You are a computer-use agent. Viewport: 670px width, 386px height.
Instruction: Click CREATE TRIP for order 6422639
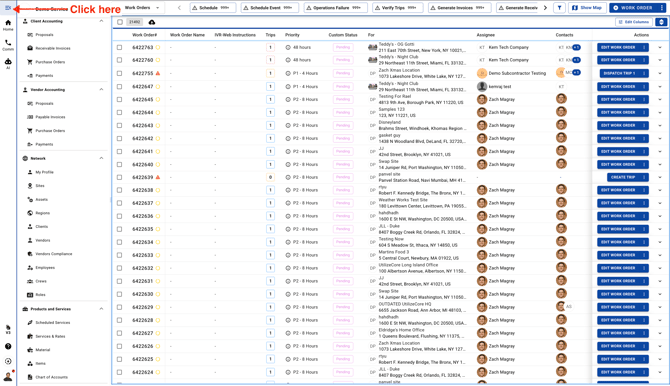click(628, 177)
